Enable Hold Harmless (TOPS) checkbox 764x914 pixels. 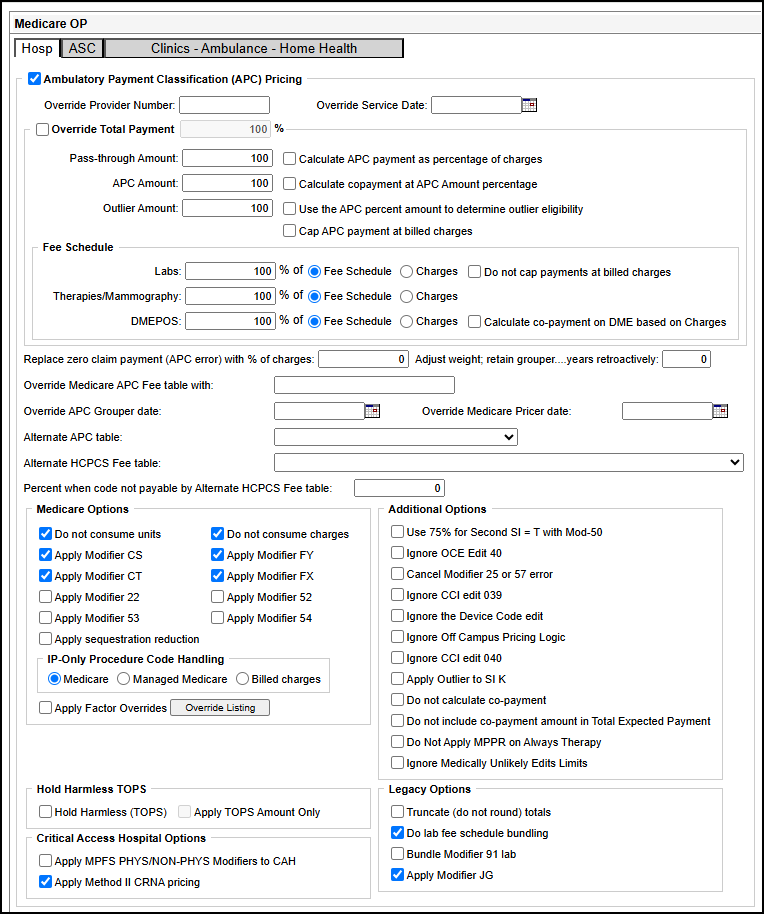tap(45, 811)
